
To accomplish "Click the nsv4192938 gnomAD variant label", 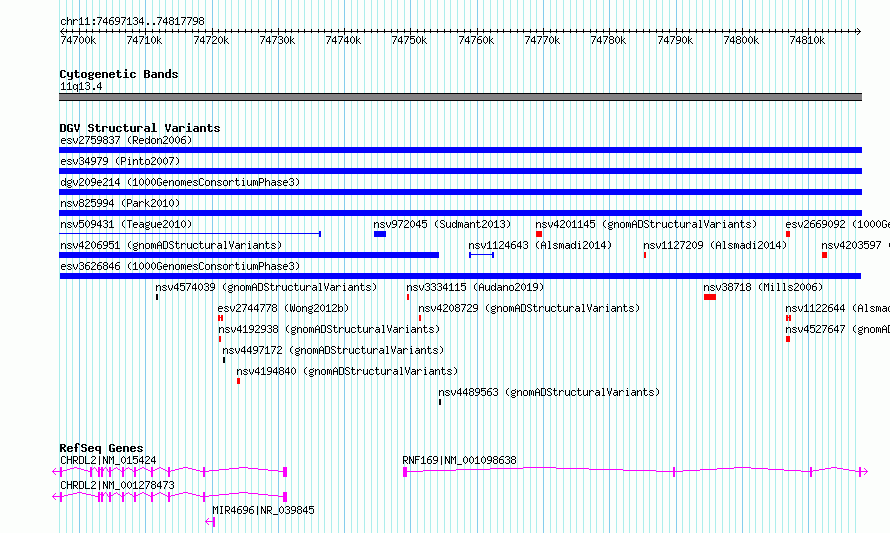I will (x=329, y=329).
